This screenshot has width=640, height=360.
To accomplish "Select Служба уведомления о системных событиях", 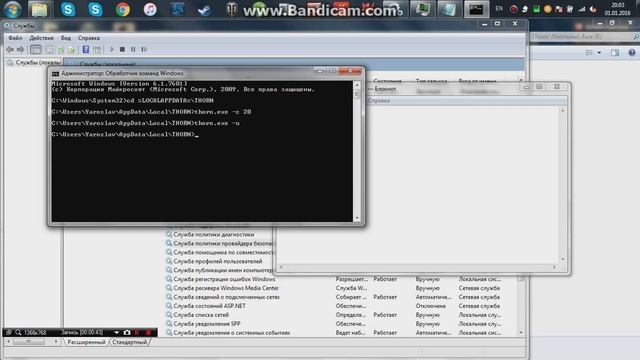I will pyautogui.click(x=231, y=333).
